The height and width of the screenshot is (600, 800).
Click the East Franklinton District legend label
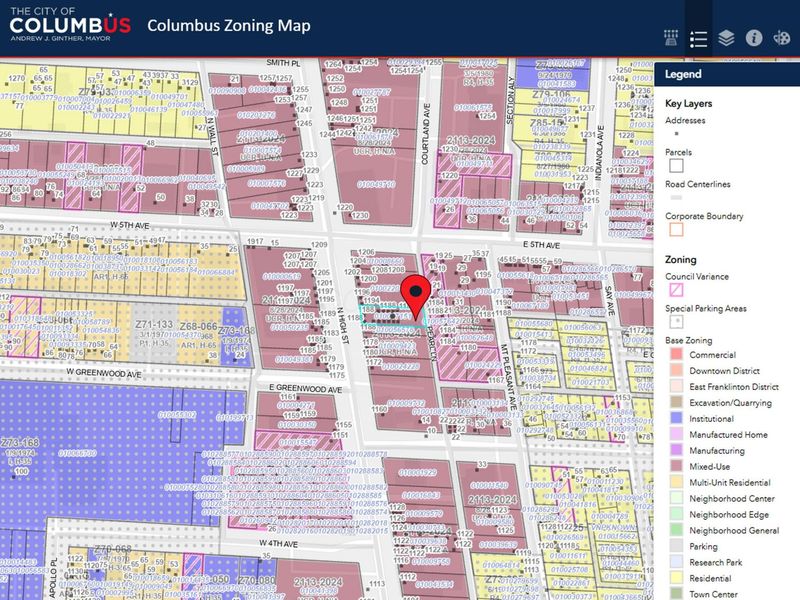point(734,387)
